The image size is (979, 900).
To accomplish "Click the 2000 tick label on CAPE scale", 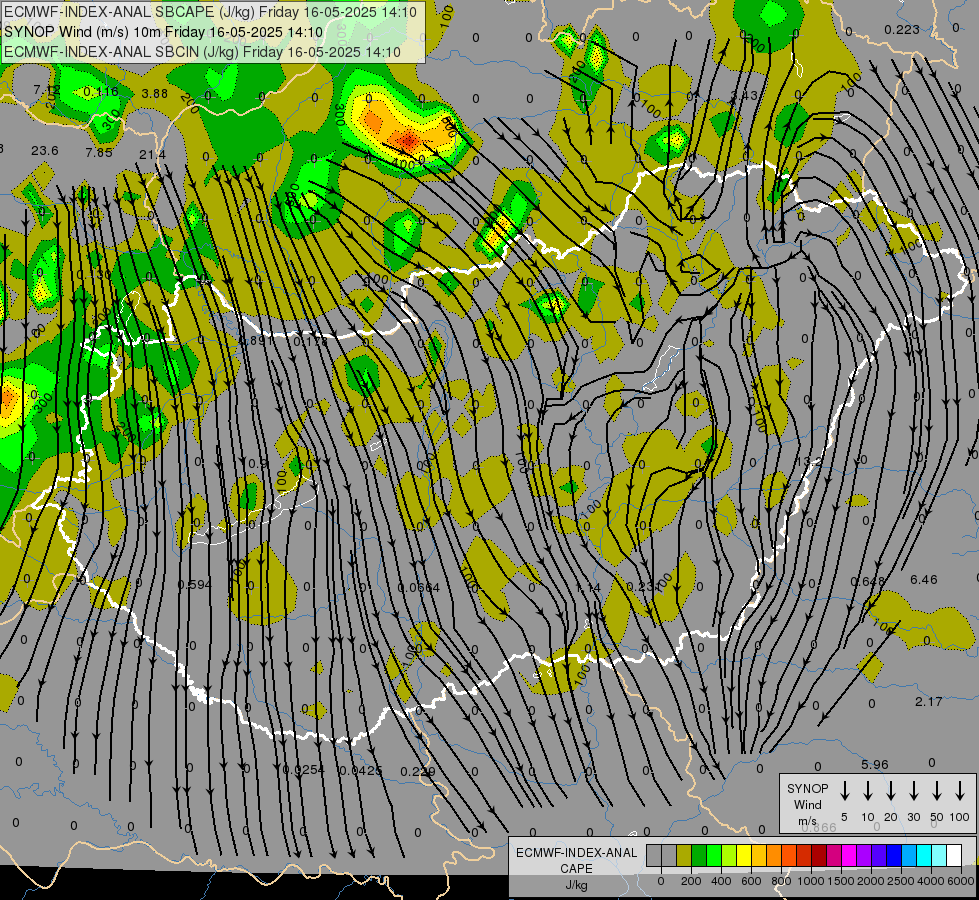I will point(871,881).
